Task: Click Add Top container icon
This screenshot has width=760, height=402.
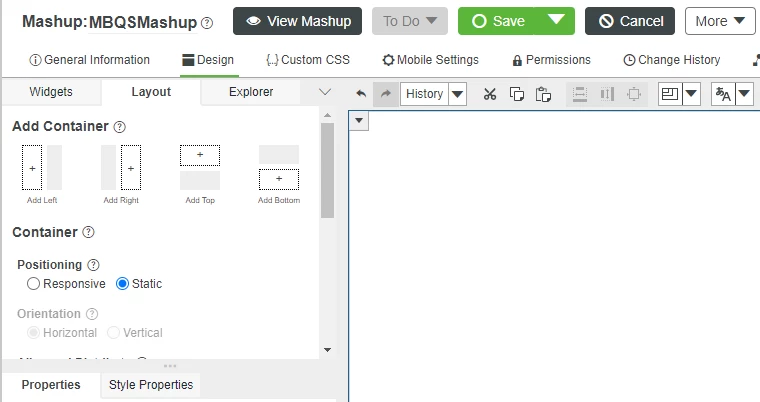Action: click(x=200, y=167)
